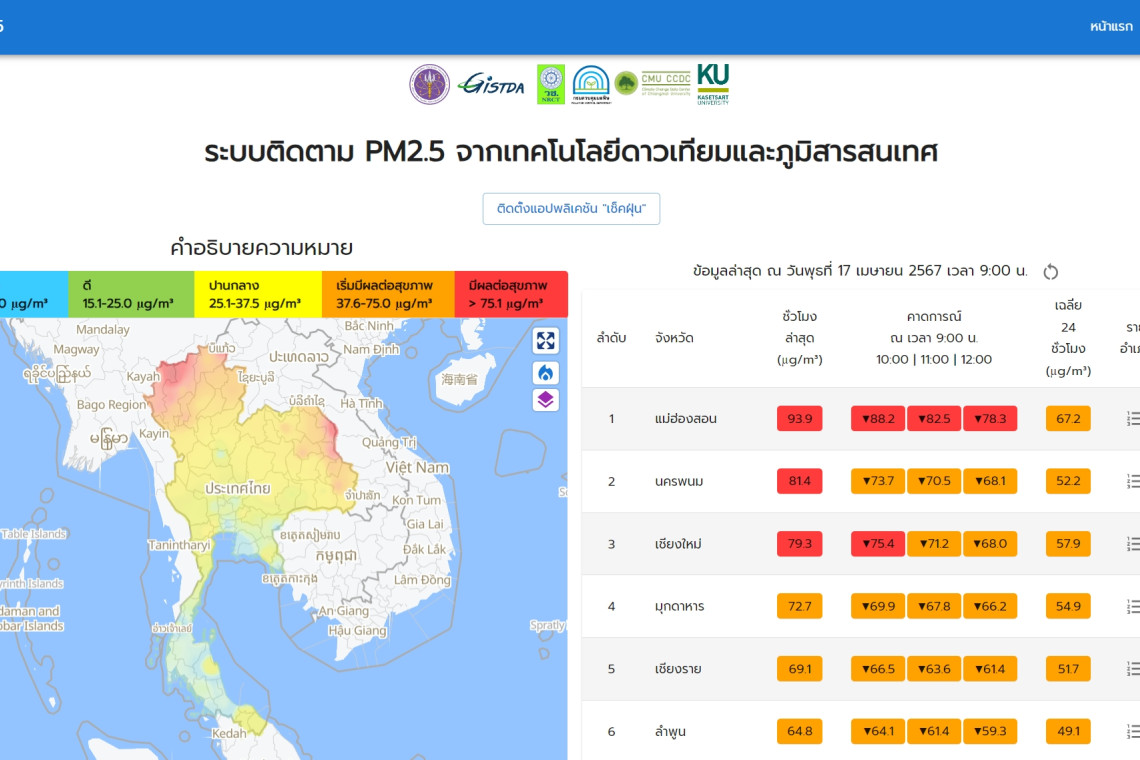Click the green NRCT logo
The height and width of the screenshot is (760, 1140).
(x=551, y=85)
